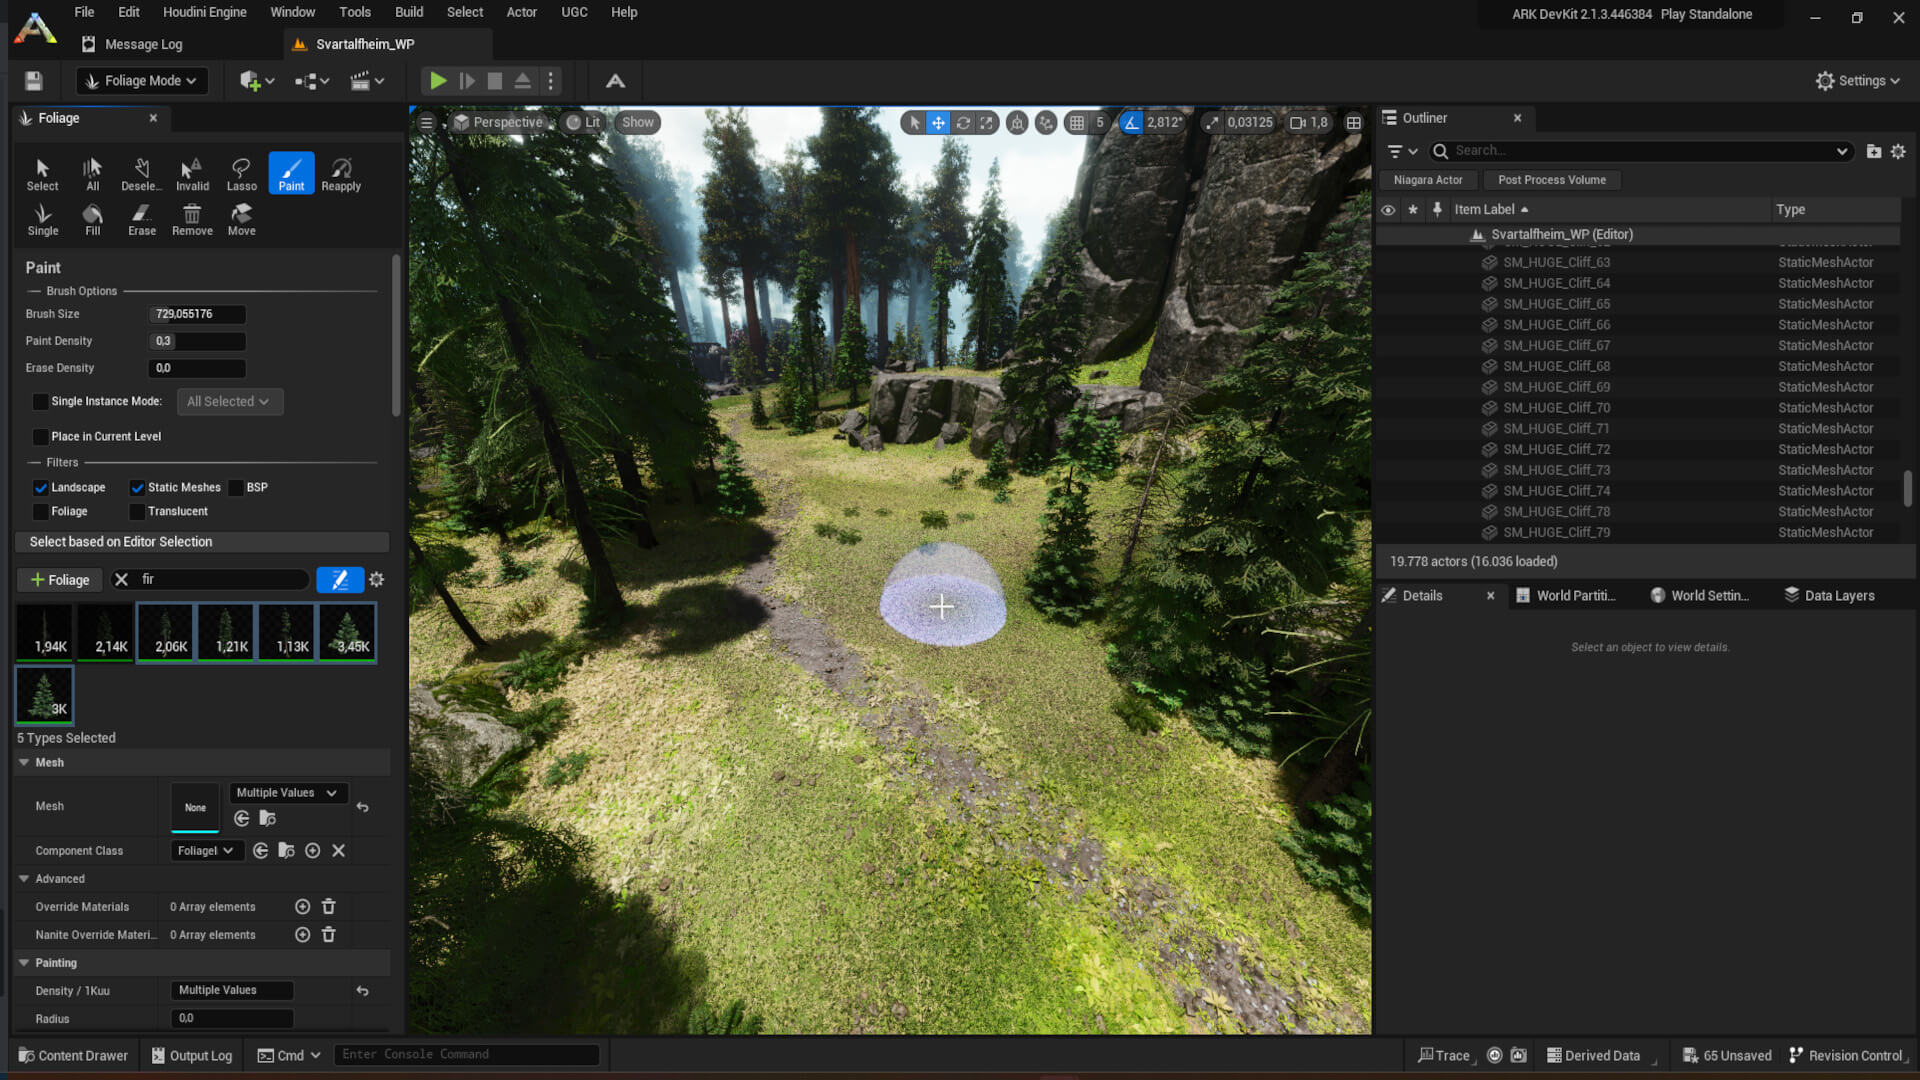The image size is (1920, 1080).
Task: Click the Invalid selection tool
Action: 191,172
